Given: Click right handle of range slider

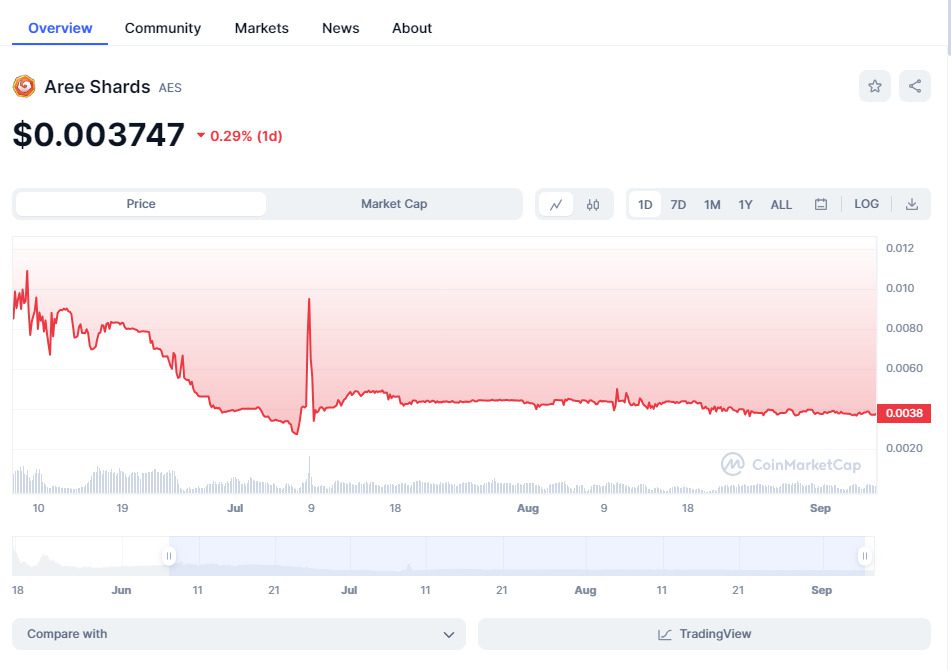Looking at the screenshot, I should click(x=865, y=556).
